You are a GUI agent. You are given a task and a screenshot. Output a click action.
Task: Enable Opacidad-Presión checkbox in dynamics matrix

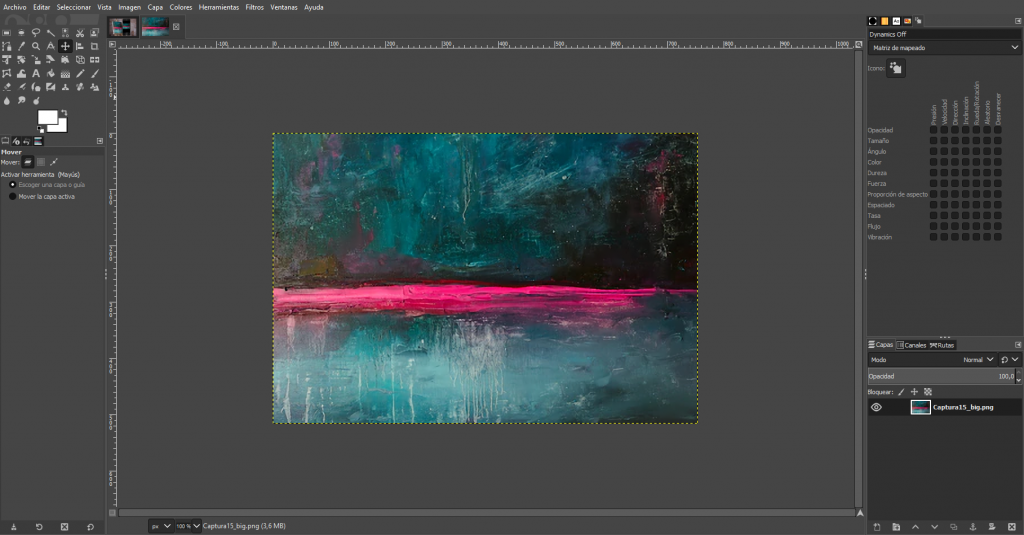point(934,130)
